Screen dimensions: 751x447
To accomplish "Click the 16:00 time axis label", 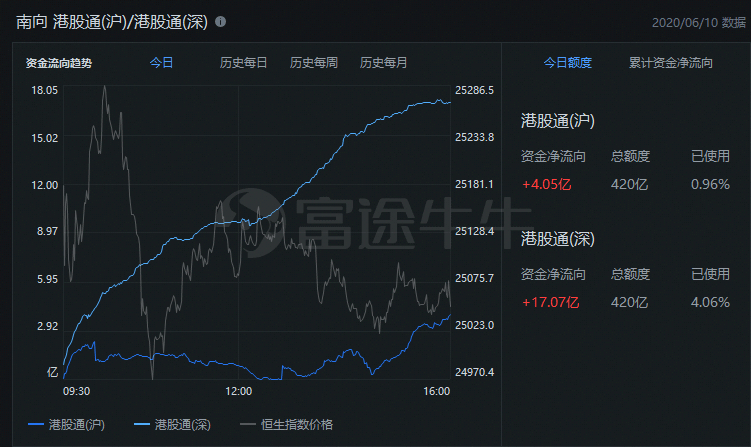I will 436,391.
